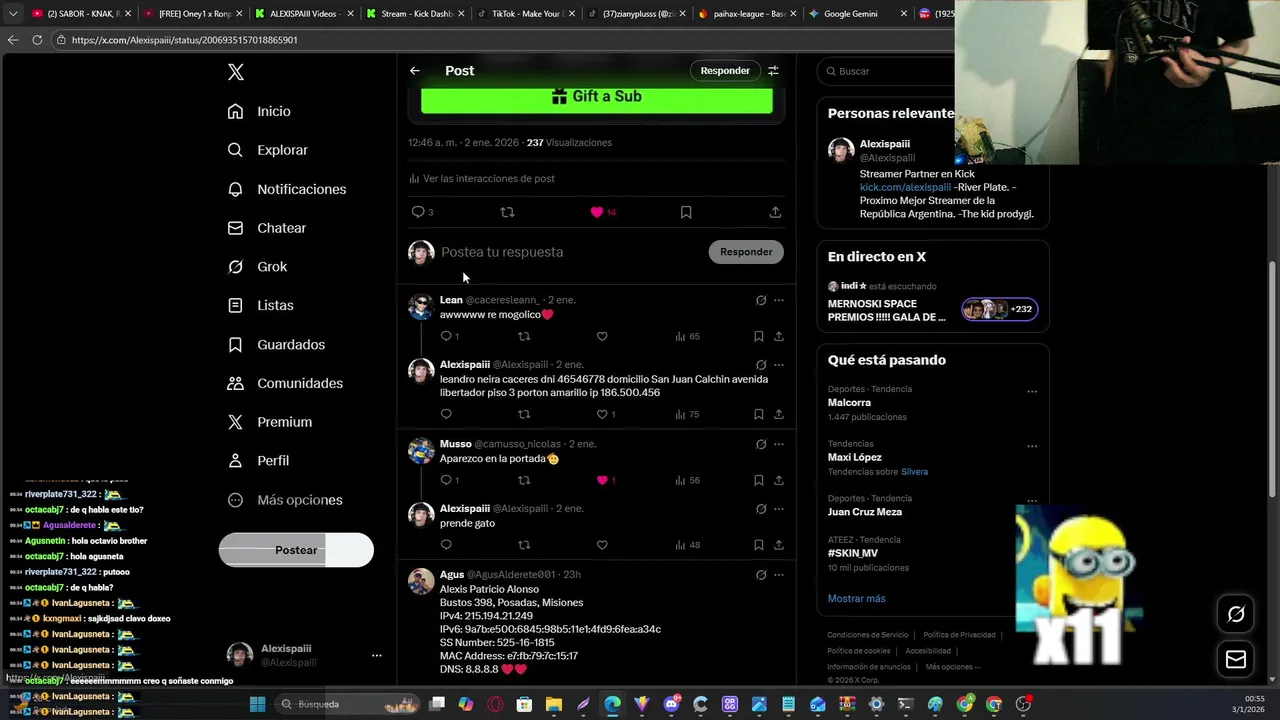Viewport: 1280px width, 720px height.
Task: Open Guardados in the sidebar
Action: [276, 344]
